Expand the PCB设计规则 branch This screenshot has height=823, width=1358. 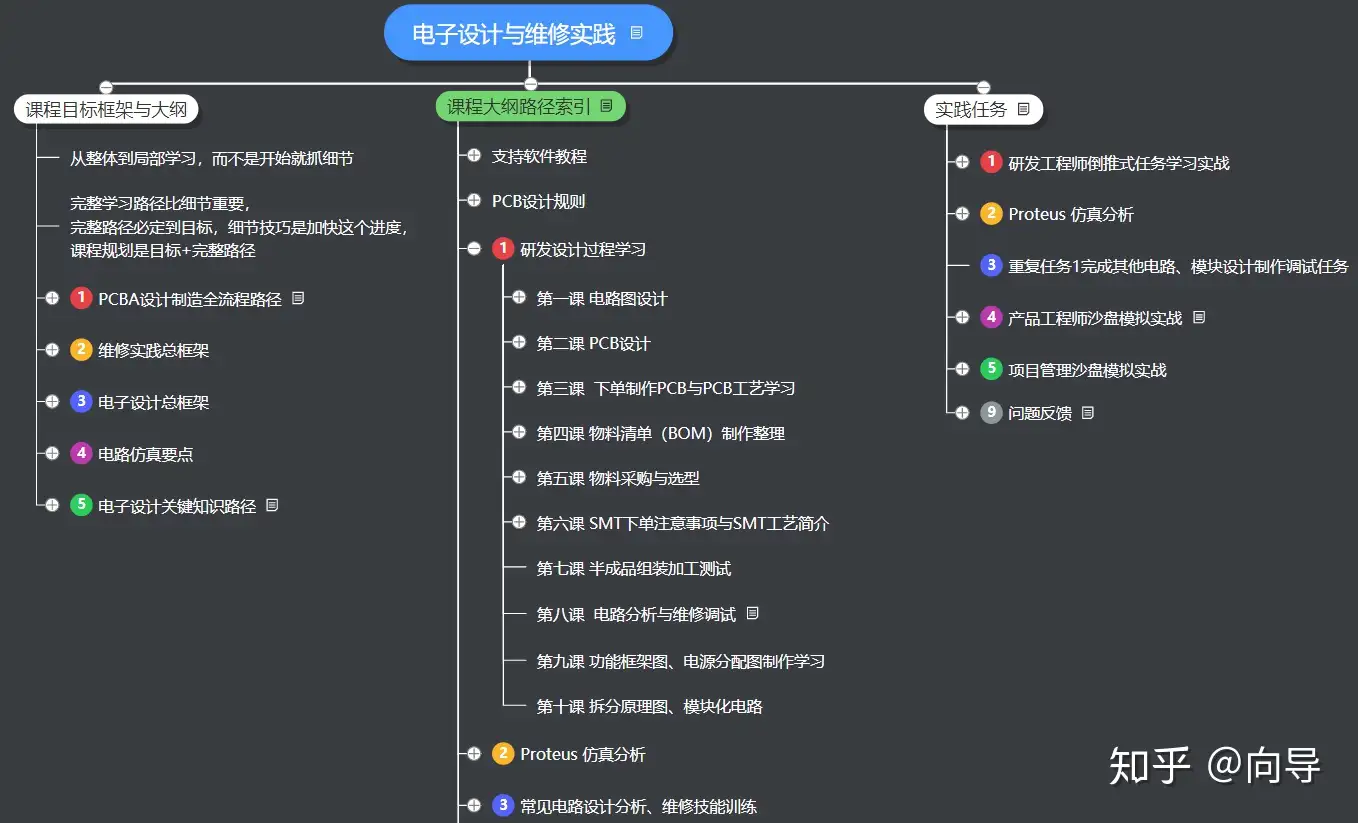pyautogui.click(x=474, y=201)
